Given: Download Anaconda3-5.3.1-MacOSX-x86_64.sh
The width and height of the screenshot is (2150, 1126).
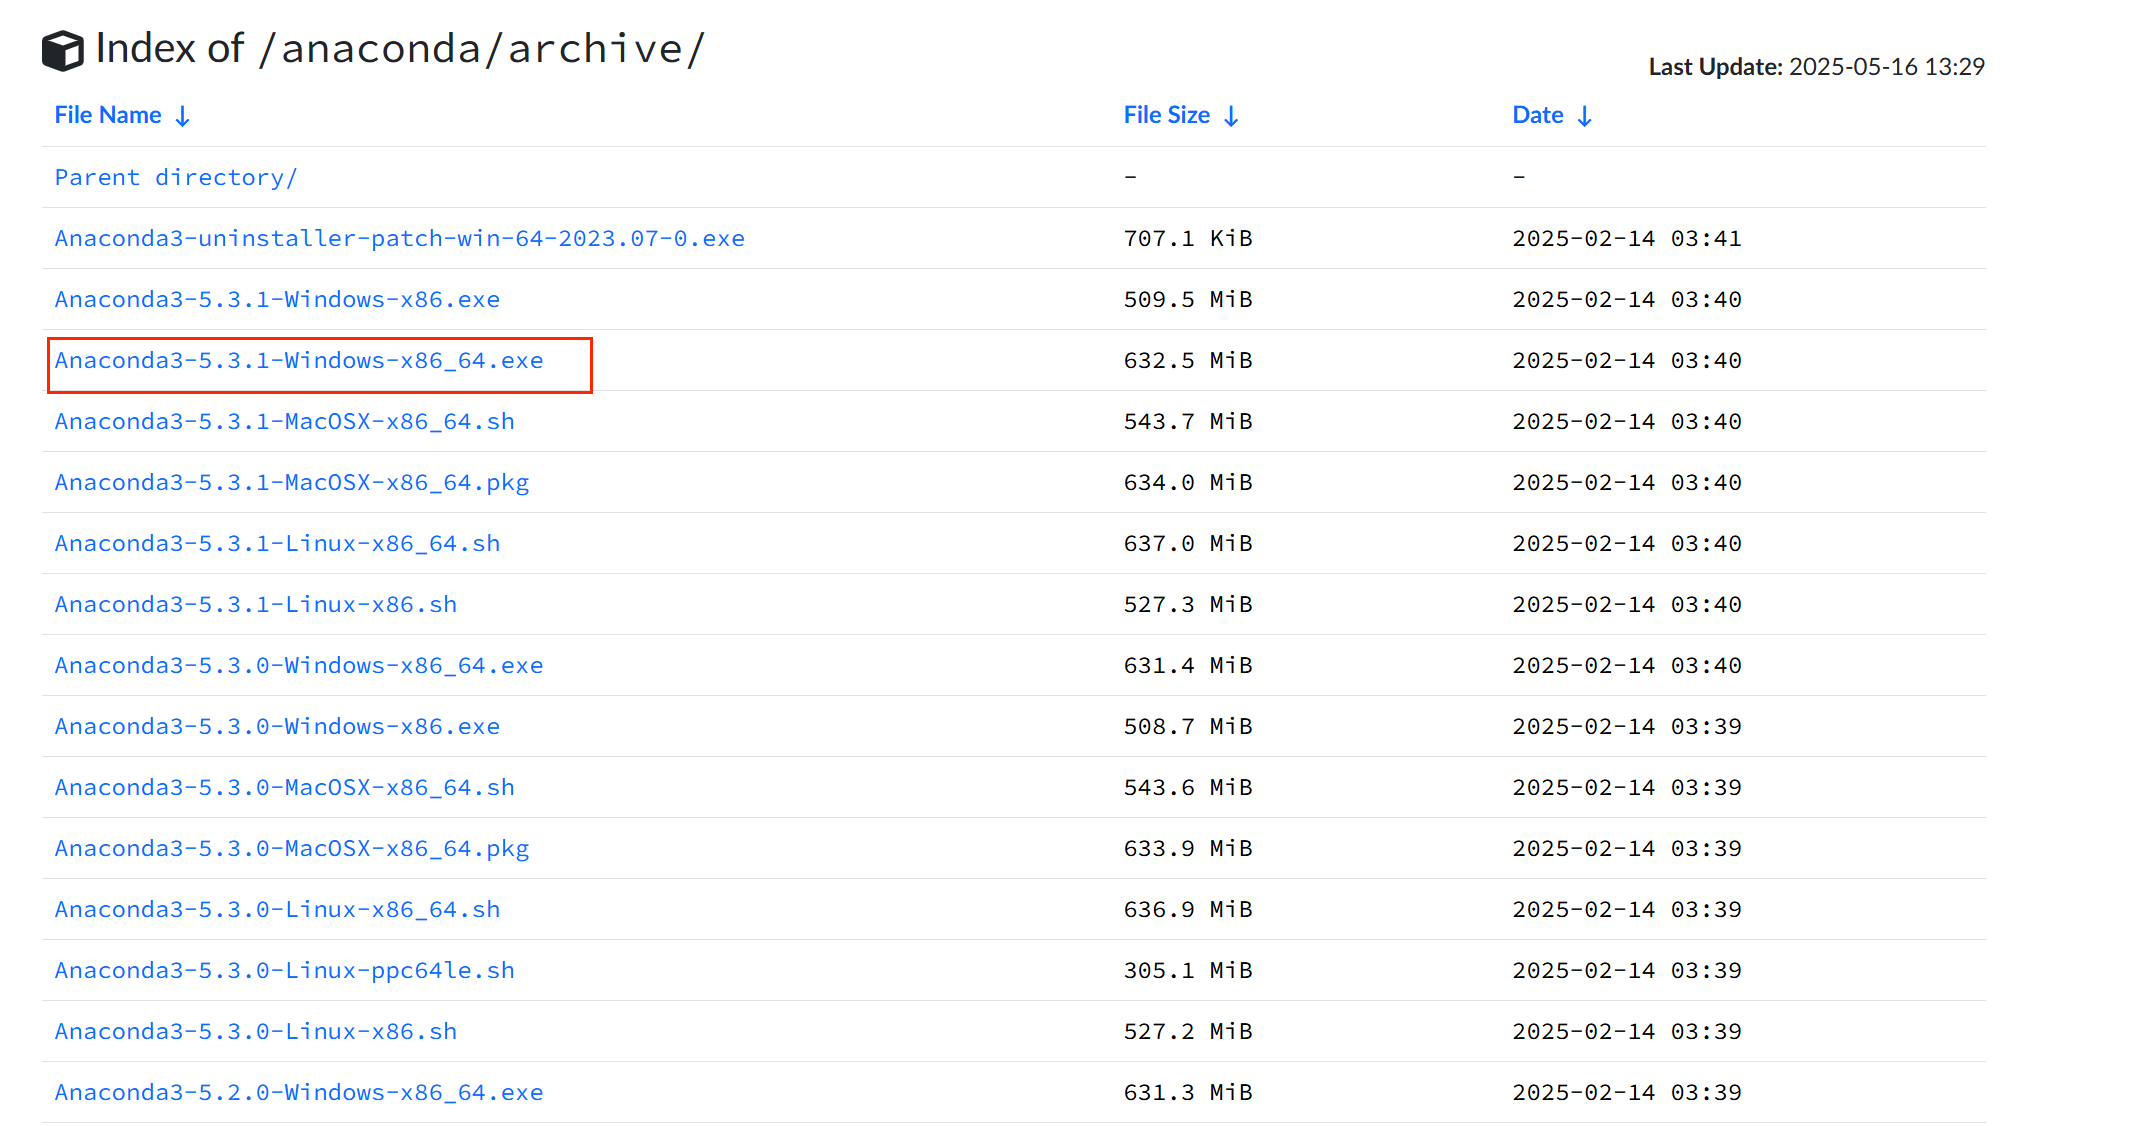Looking at the screenshot, I should click(285, 421).
